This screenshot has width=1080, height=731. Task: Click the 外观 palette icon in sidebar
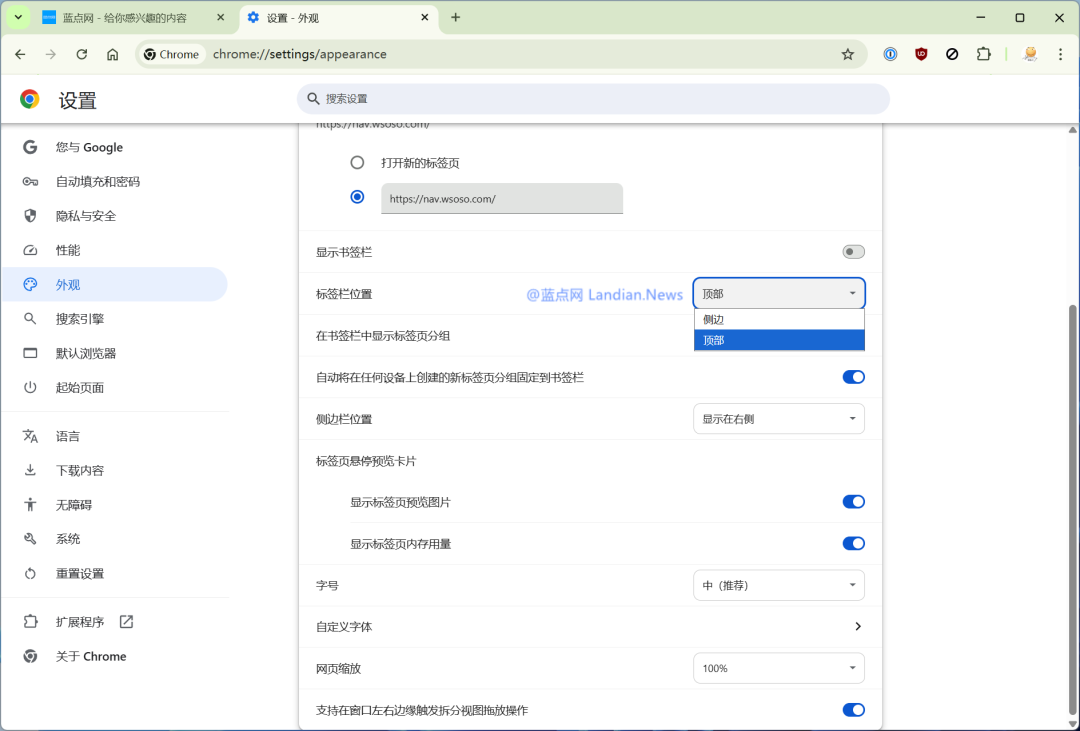tap(30, 284)
